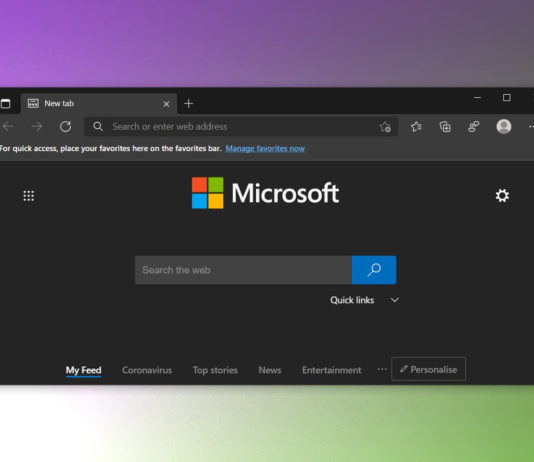534x462 pixels.
Task: Show more feed categories ellipsis
Action: pyautogui.click(x=382, y=369)
